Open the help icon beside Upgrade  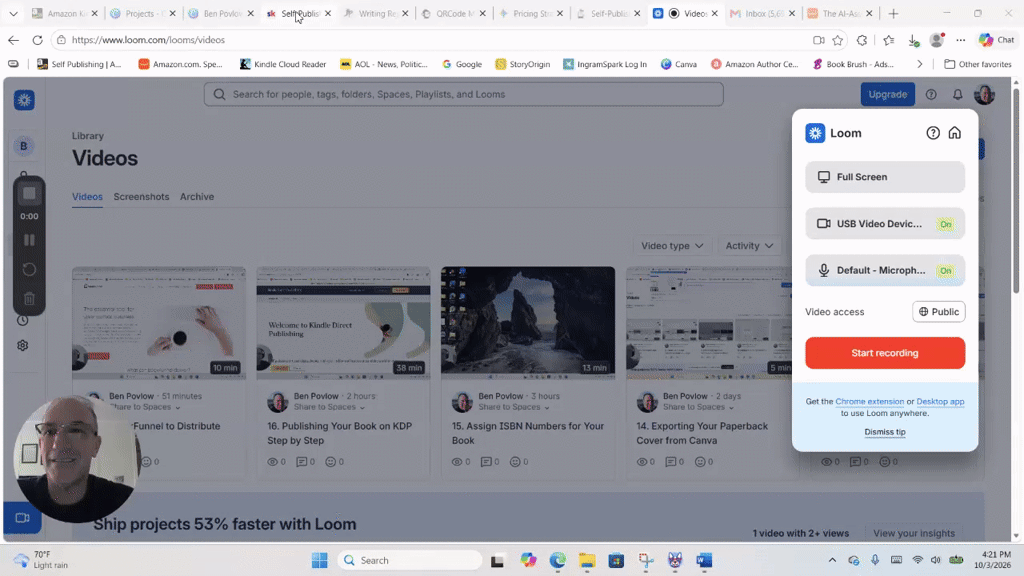931,95
